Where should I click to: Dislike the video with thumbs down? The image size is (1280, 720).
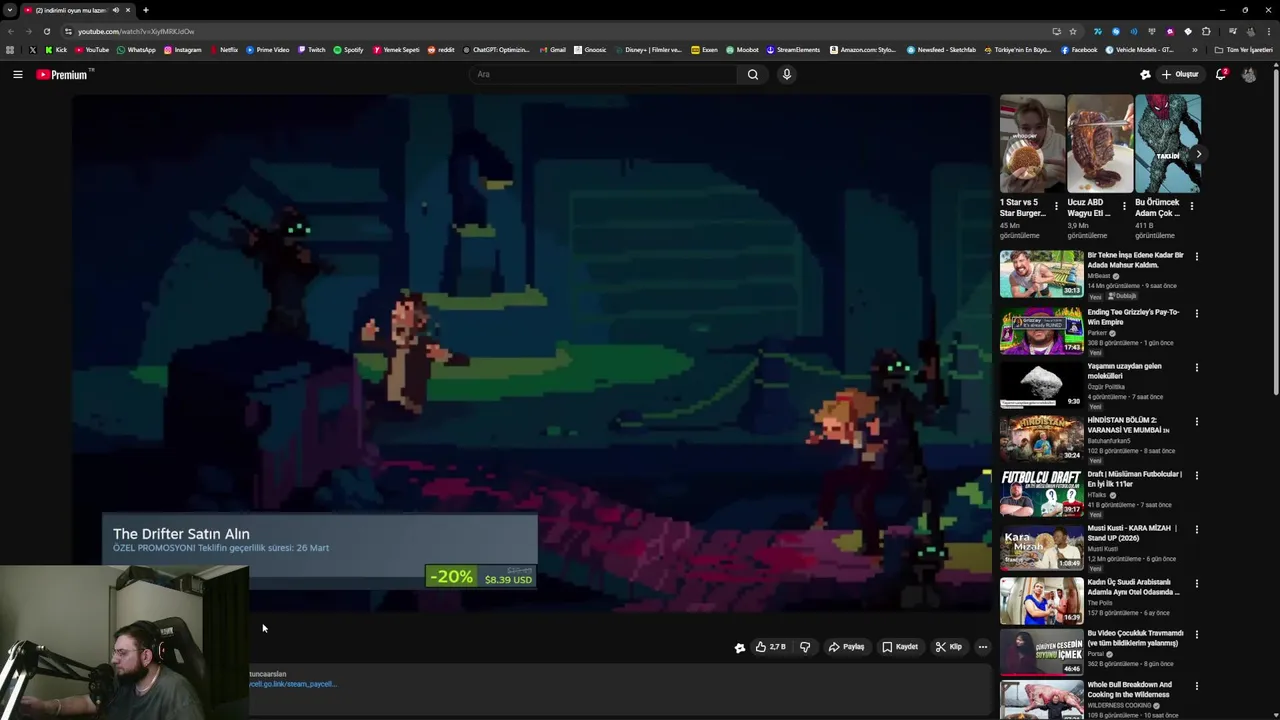805,647
